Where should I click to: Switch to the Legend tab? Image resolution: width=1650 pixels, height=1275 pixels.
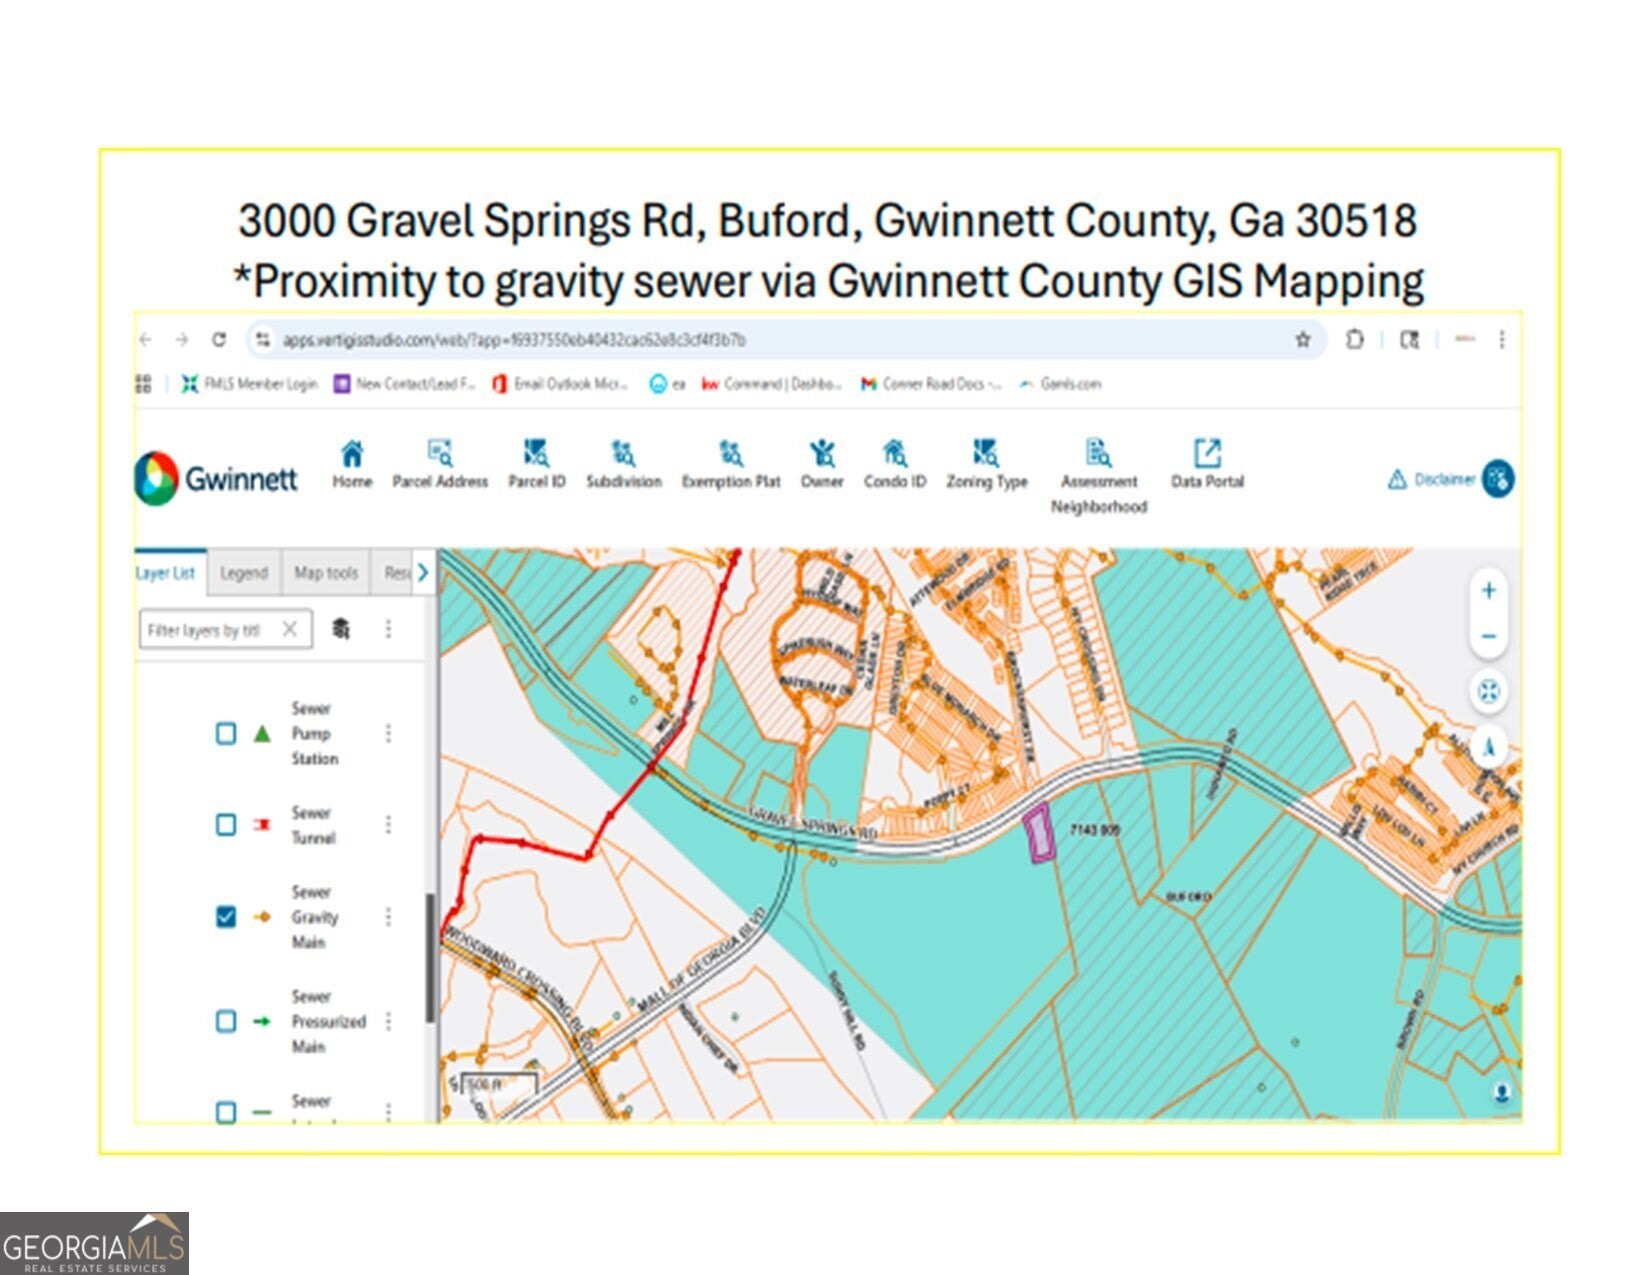(x=244, y=573)
